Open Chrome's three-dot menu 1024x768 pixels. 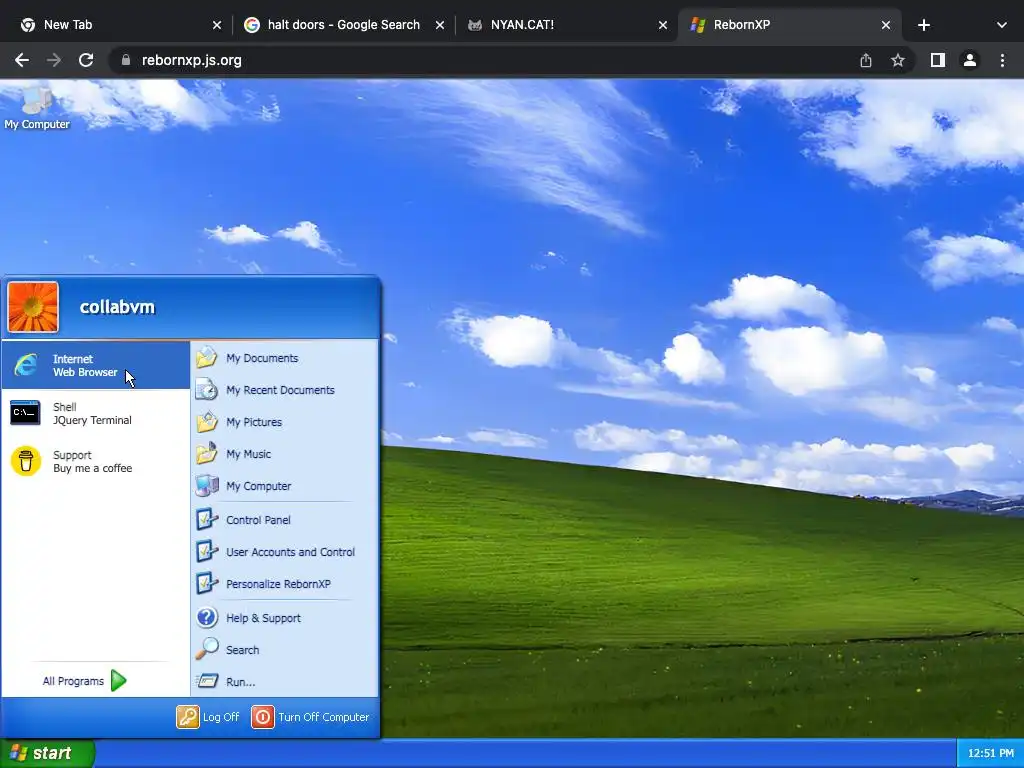(1002, 60)
